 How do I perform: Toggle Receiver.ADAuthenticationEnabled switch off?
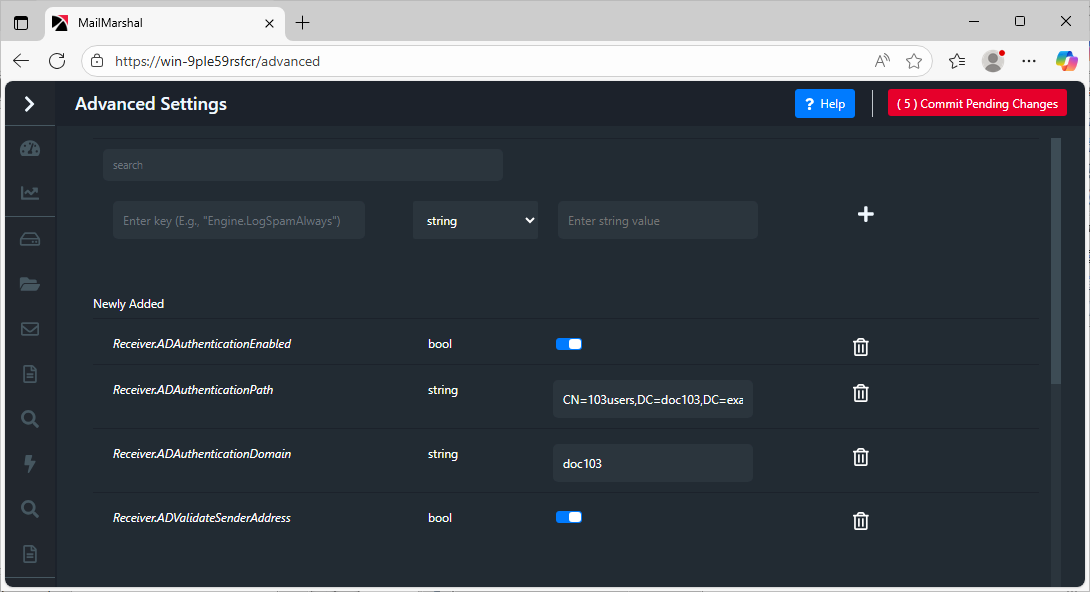coord(568,344)
